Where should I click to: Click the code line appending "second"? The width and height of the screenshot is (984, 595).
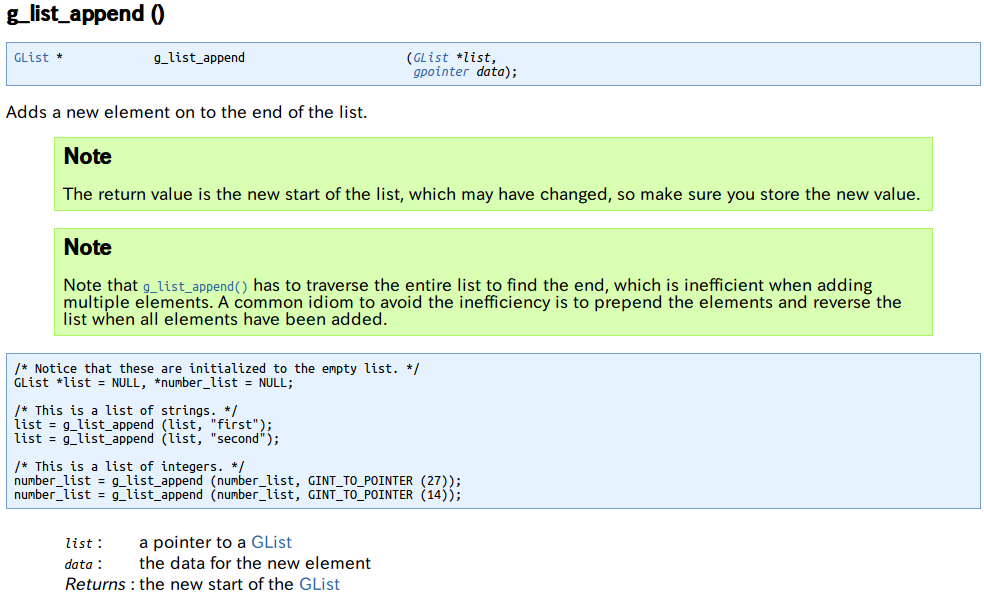147,439
